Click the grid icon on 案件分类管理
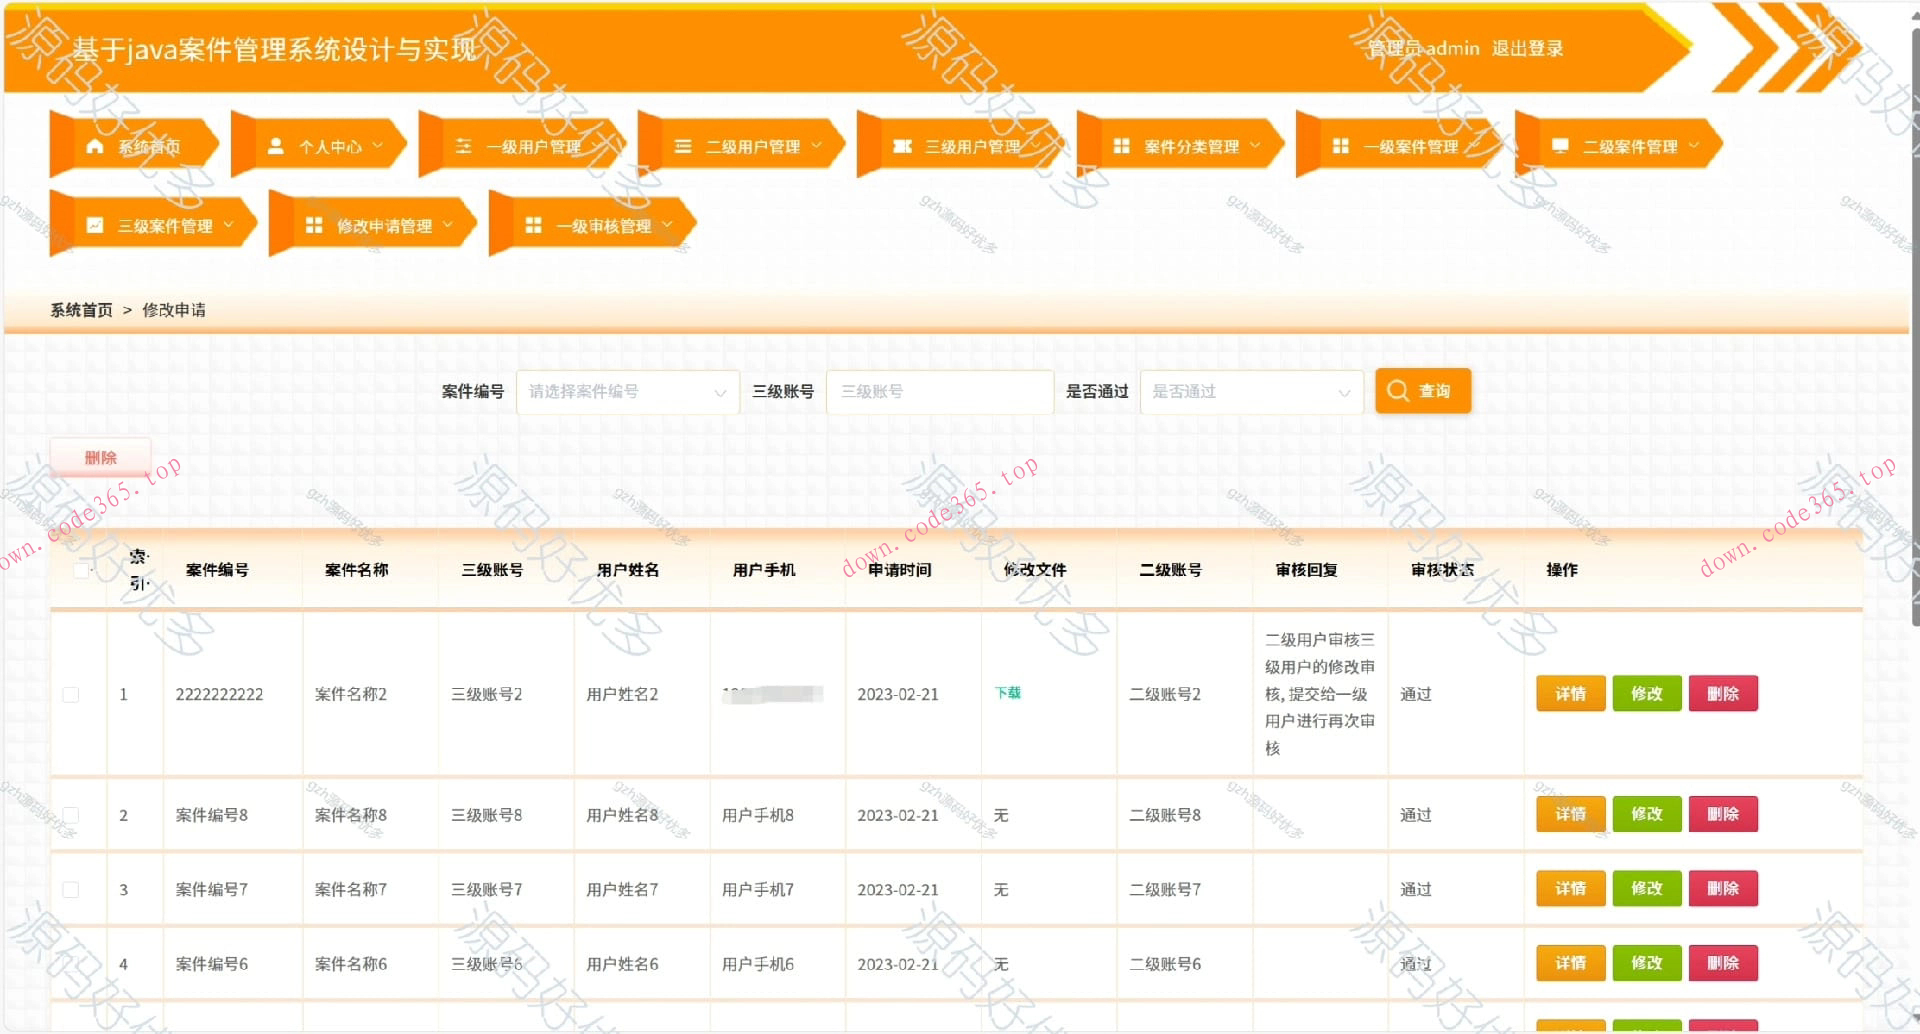The width and height of the screenshot is (1920, 1034). click(x=1121, y=144)
